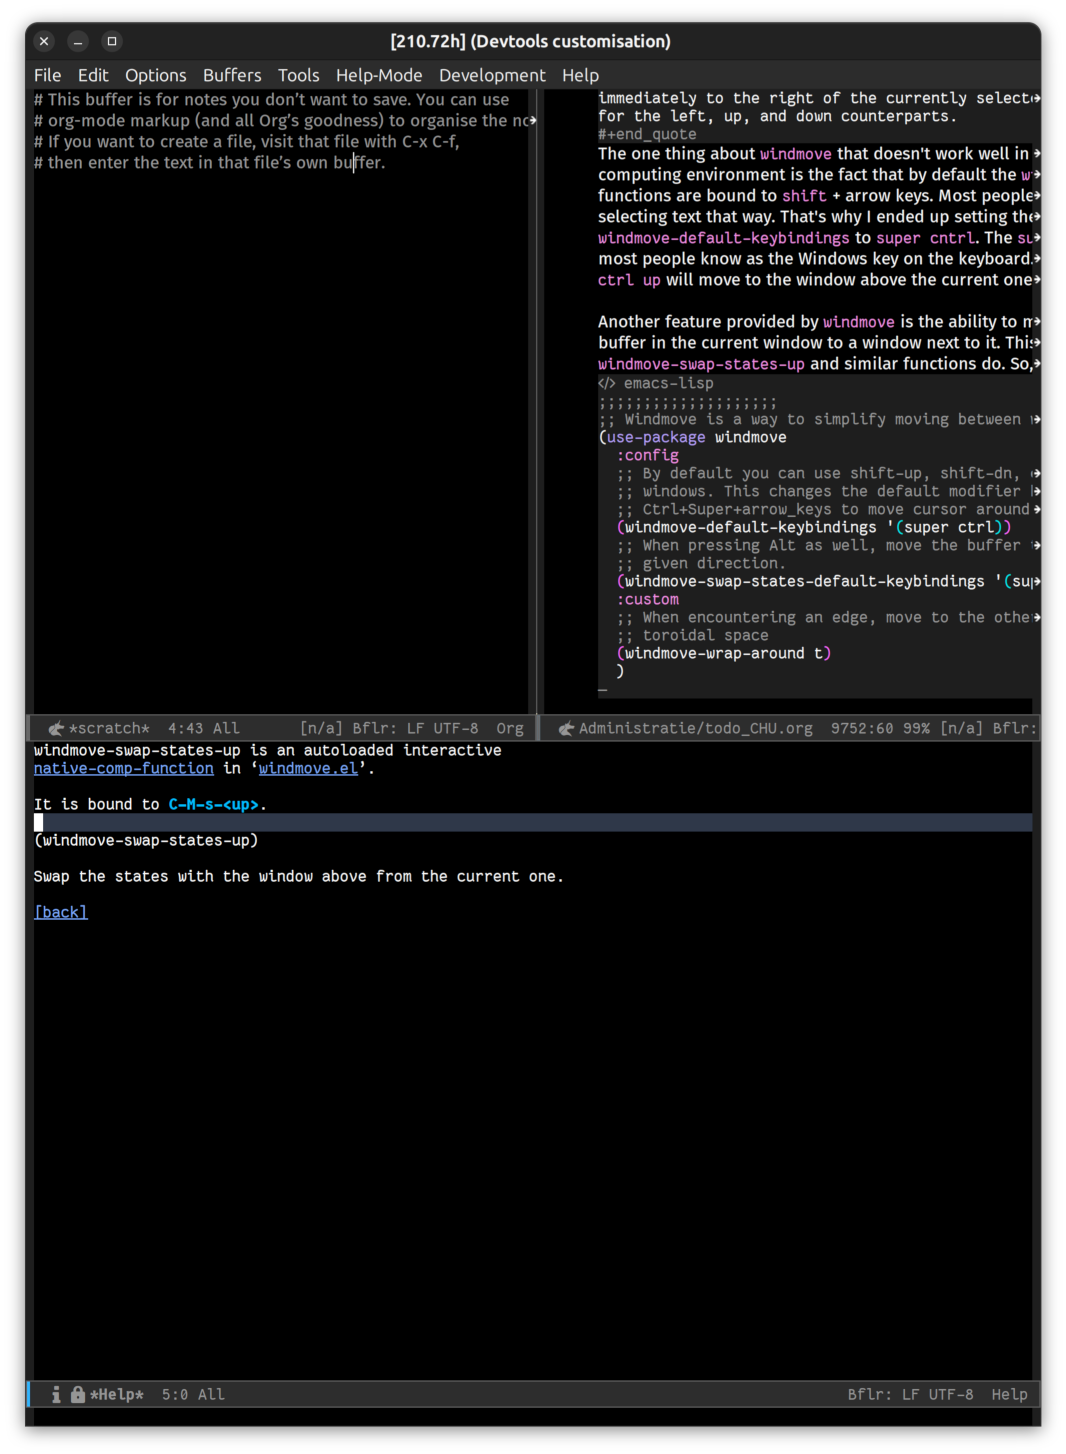The height and width of the screenshot is (1454, 1066).
Task: Open the windmove.el source link
Action: (x=308, y=769)
